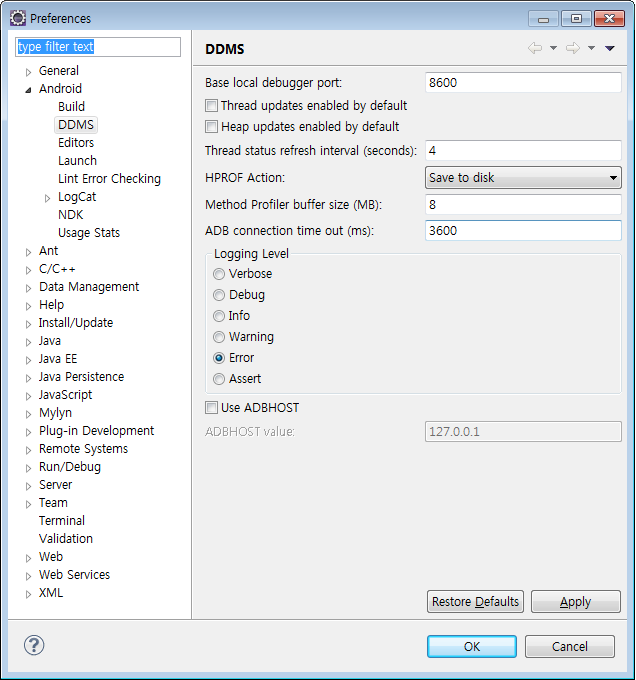Select the Mylyn category
Viewport: 636px width, 680px height.
(55, 412)
